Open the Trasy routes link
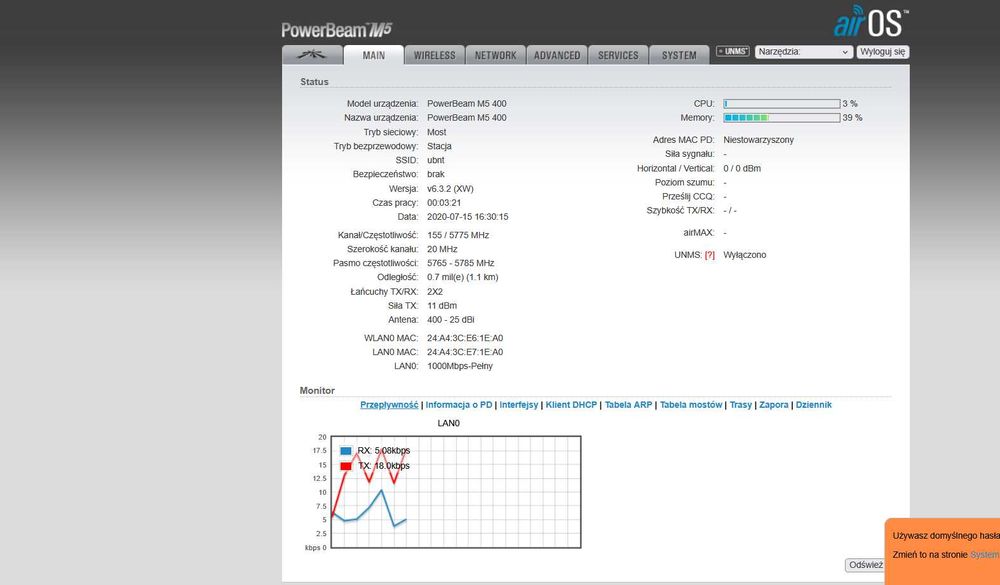1000x585 pixels. [740, 405]
